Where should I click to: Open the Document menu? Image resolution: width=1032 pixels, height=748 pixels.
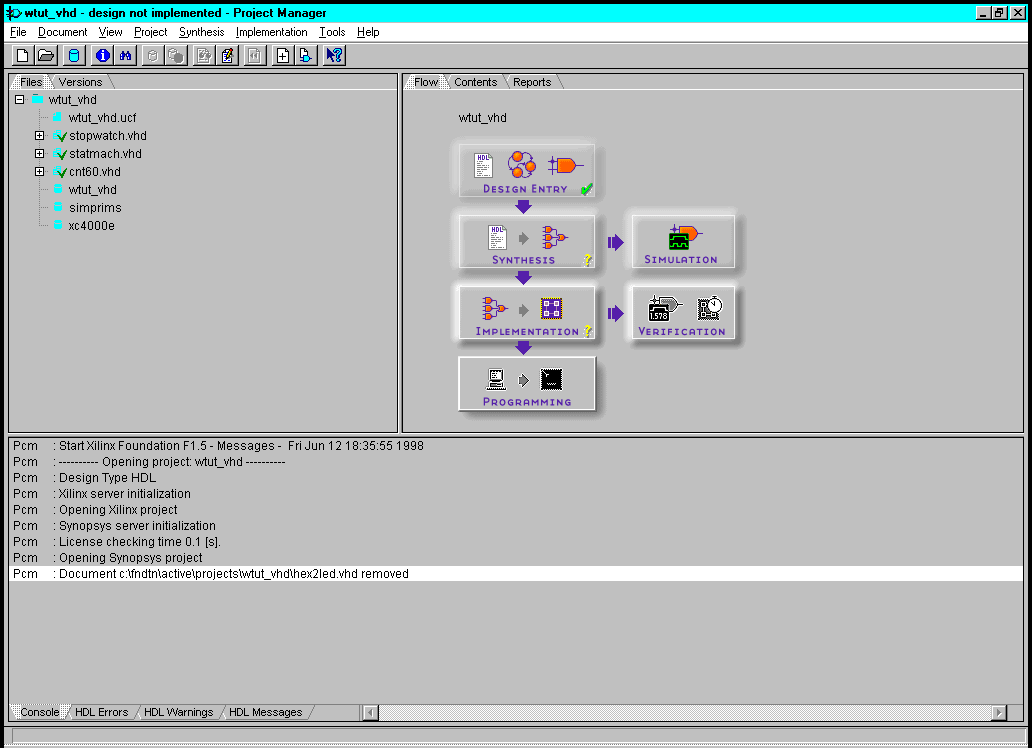pos(63,32)
